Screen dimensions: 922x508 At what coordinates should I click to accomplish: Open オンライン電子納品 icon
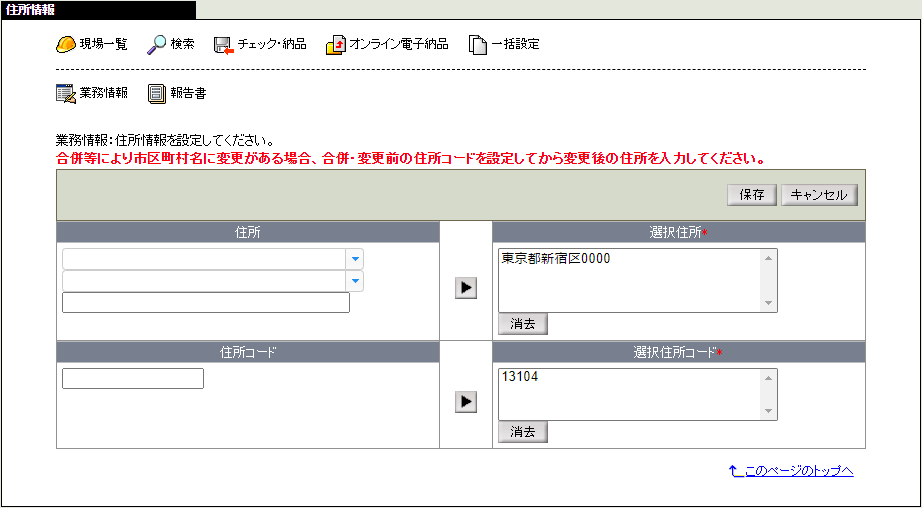coord(336,45)
